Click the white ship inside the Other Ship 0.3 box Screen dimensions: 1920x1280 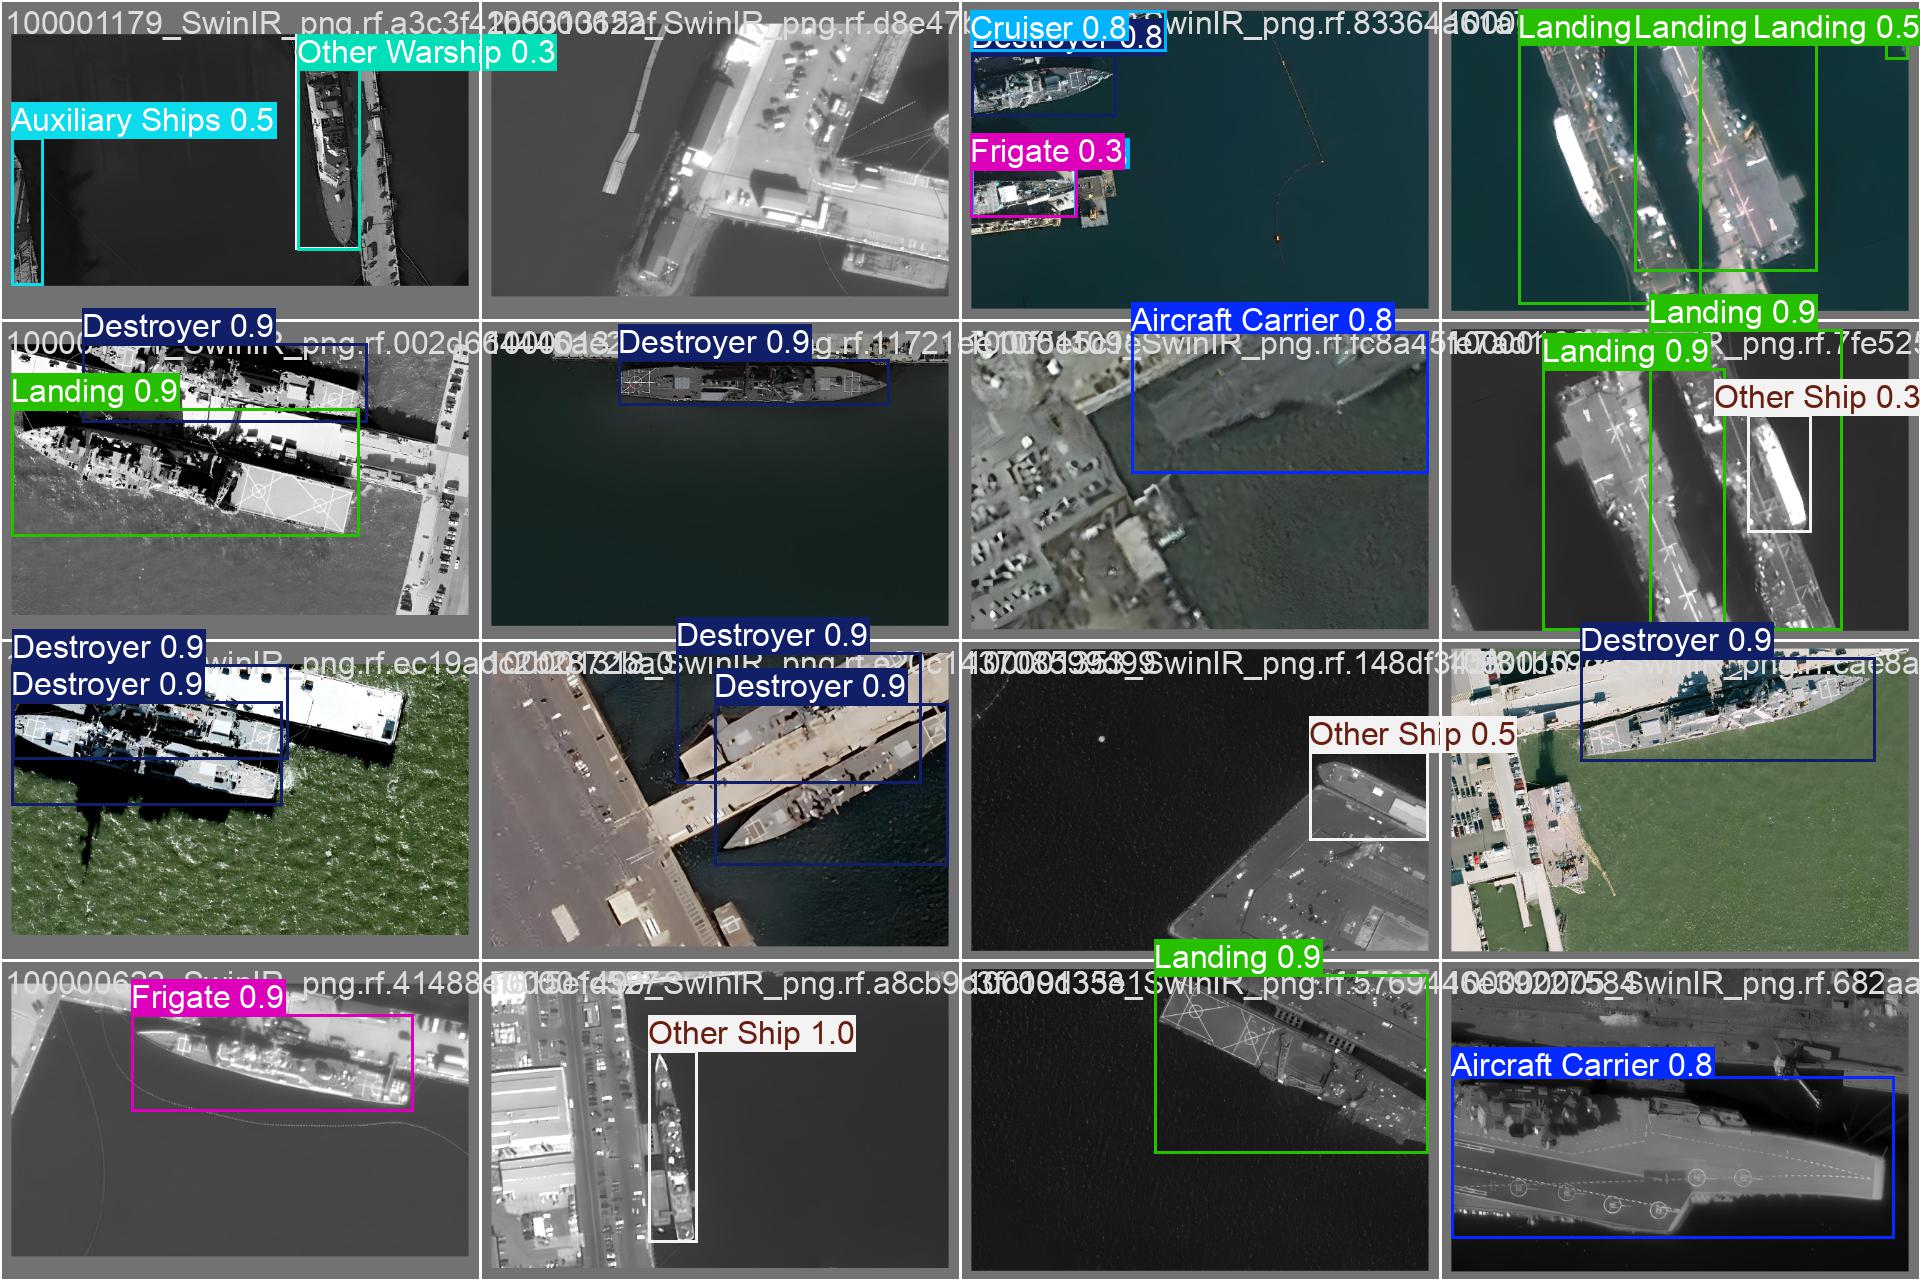click(1780, 475)
